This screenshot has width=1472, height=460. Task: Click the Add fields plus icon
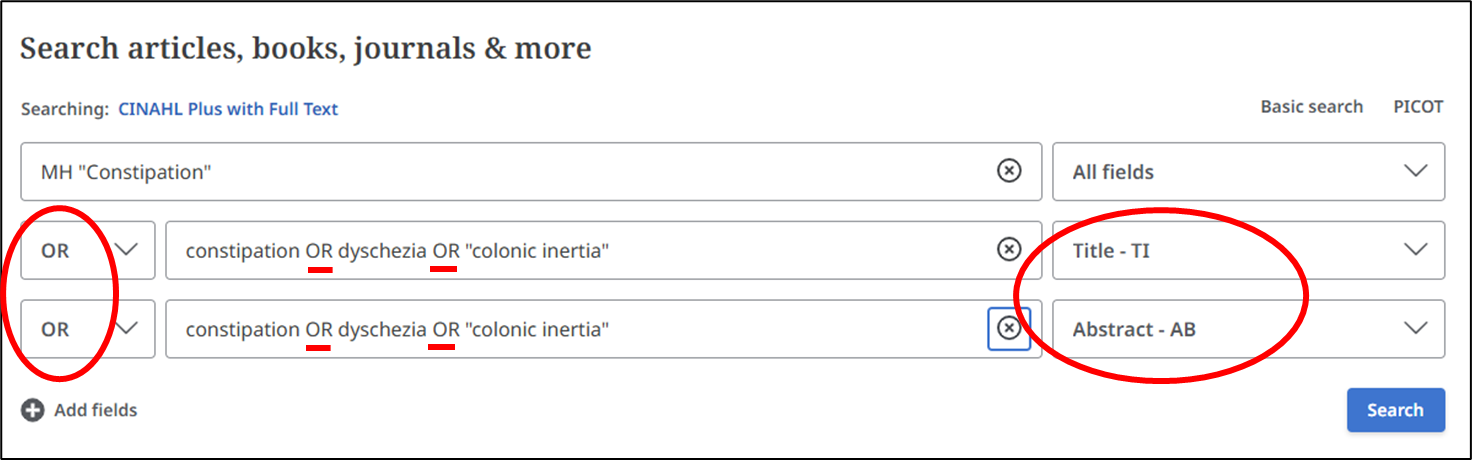coord(33,410)
